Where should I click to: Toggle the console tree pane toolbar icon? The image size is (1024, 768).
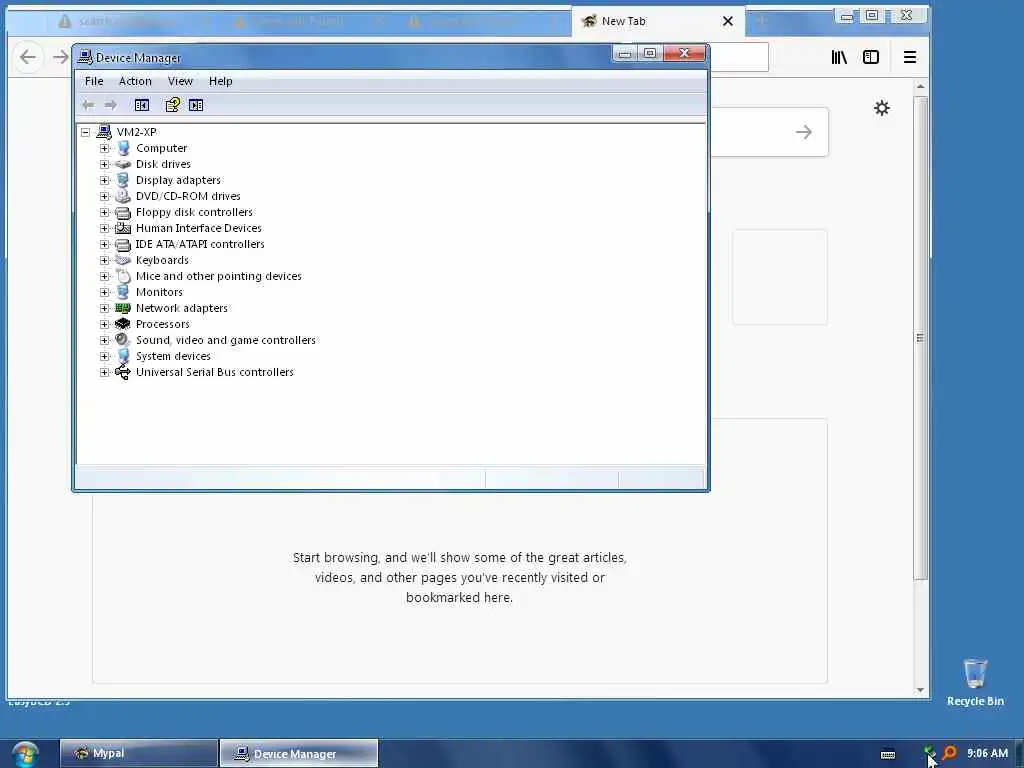pyautogui.click(x=142, y=105)
